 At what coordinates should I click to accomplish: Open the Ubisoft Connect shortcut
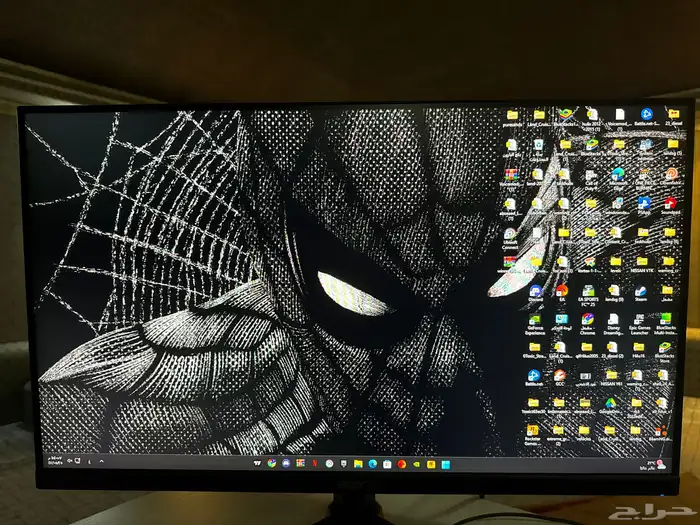click(510, 232)
